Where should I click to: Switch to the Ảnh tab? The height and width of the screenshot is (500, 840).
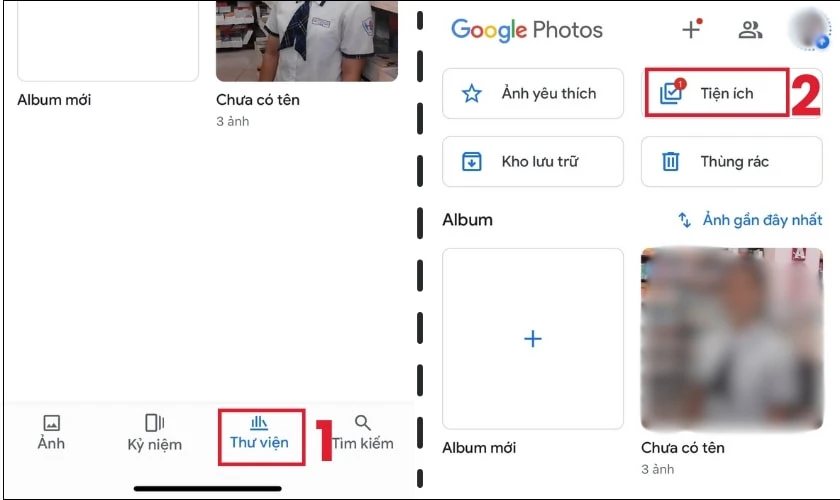tap(51, 432)
